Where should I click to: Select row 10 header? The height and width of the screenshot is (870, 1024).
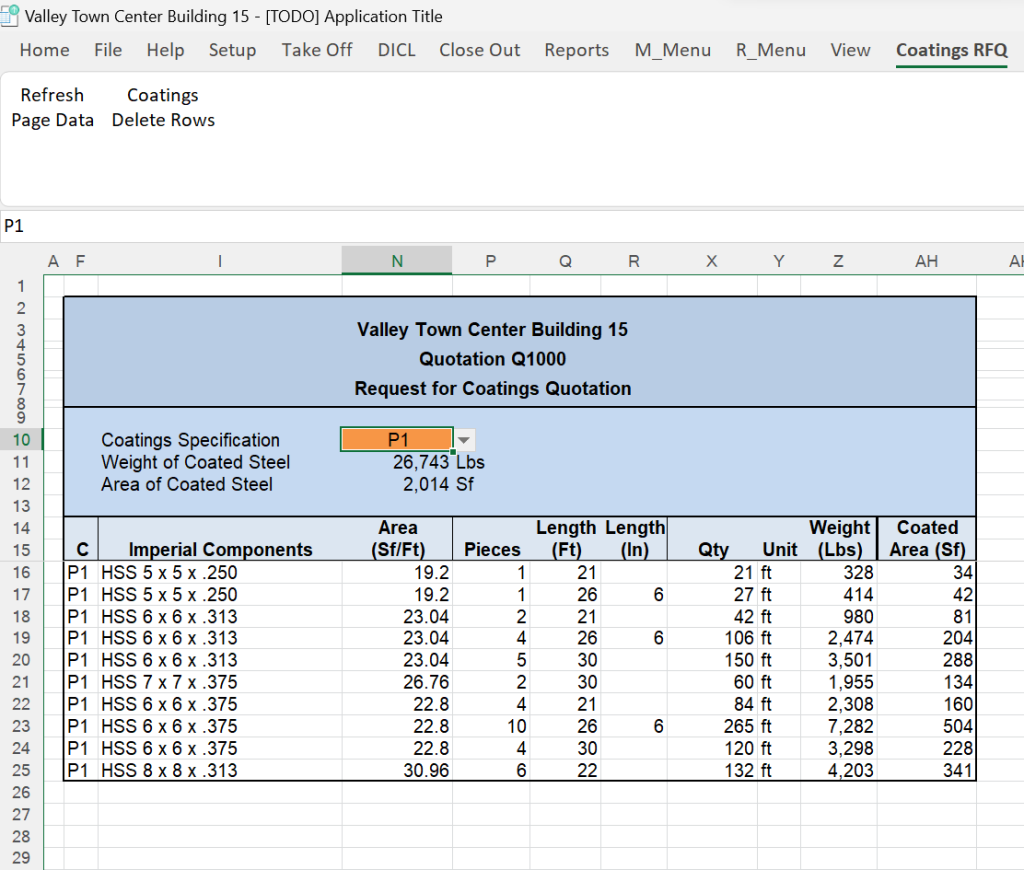tap(22, 440)
